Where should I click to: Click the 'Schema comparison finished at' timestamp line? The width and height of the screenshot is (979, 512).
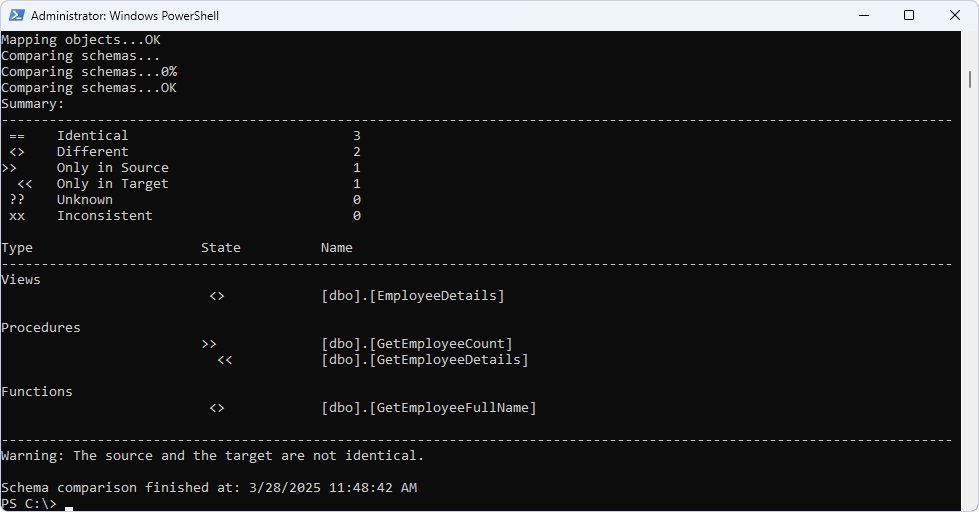(209, 488)
